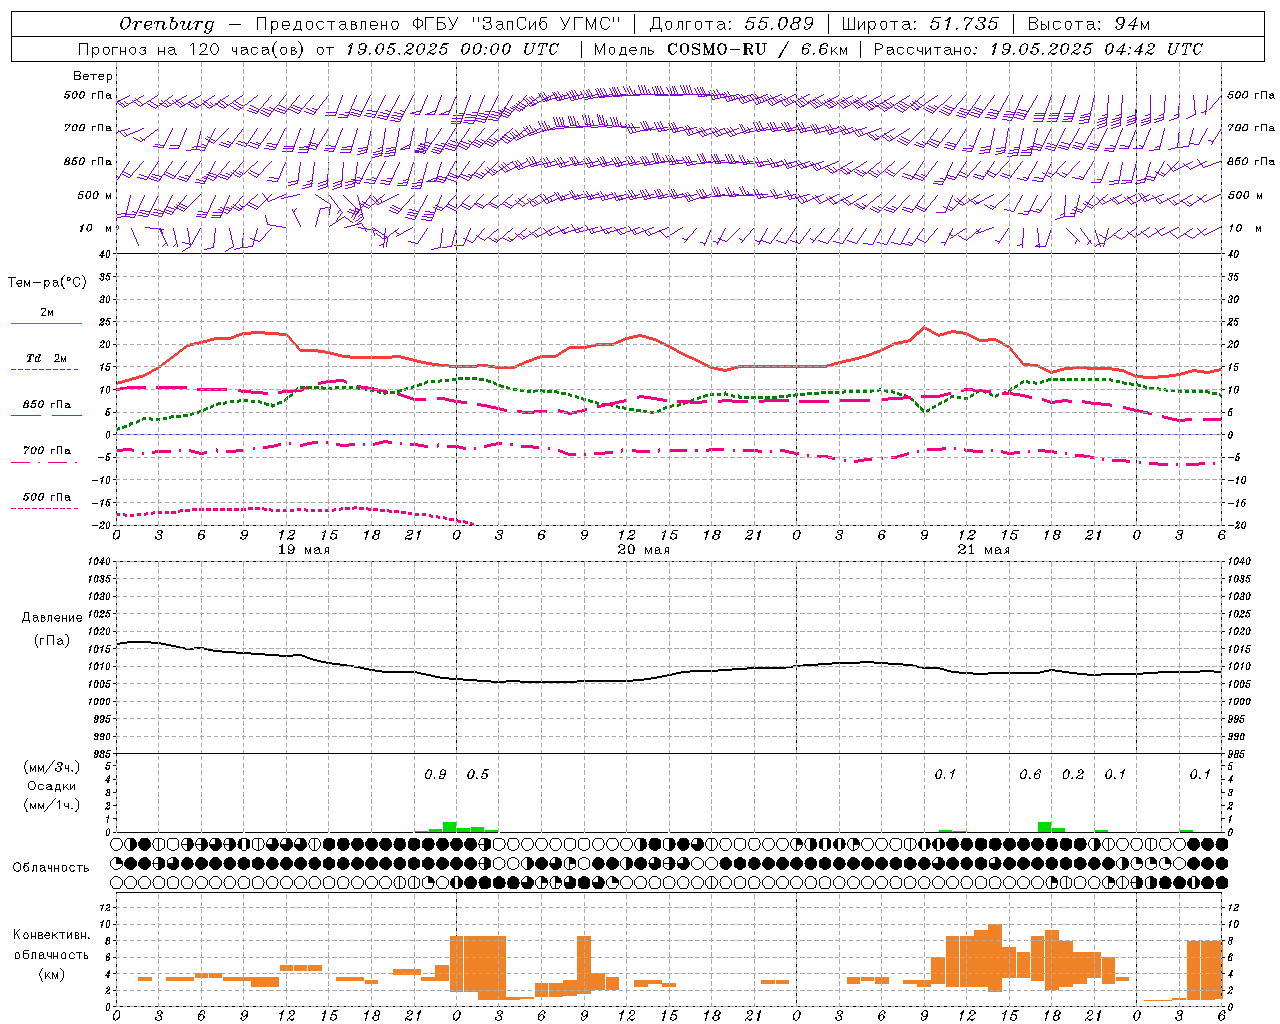The image size is (1280, 1024).
Task: Click the 10 м wind level label on left
Action: tap(96, 228)
